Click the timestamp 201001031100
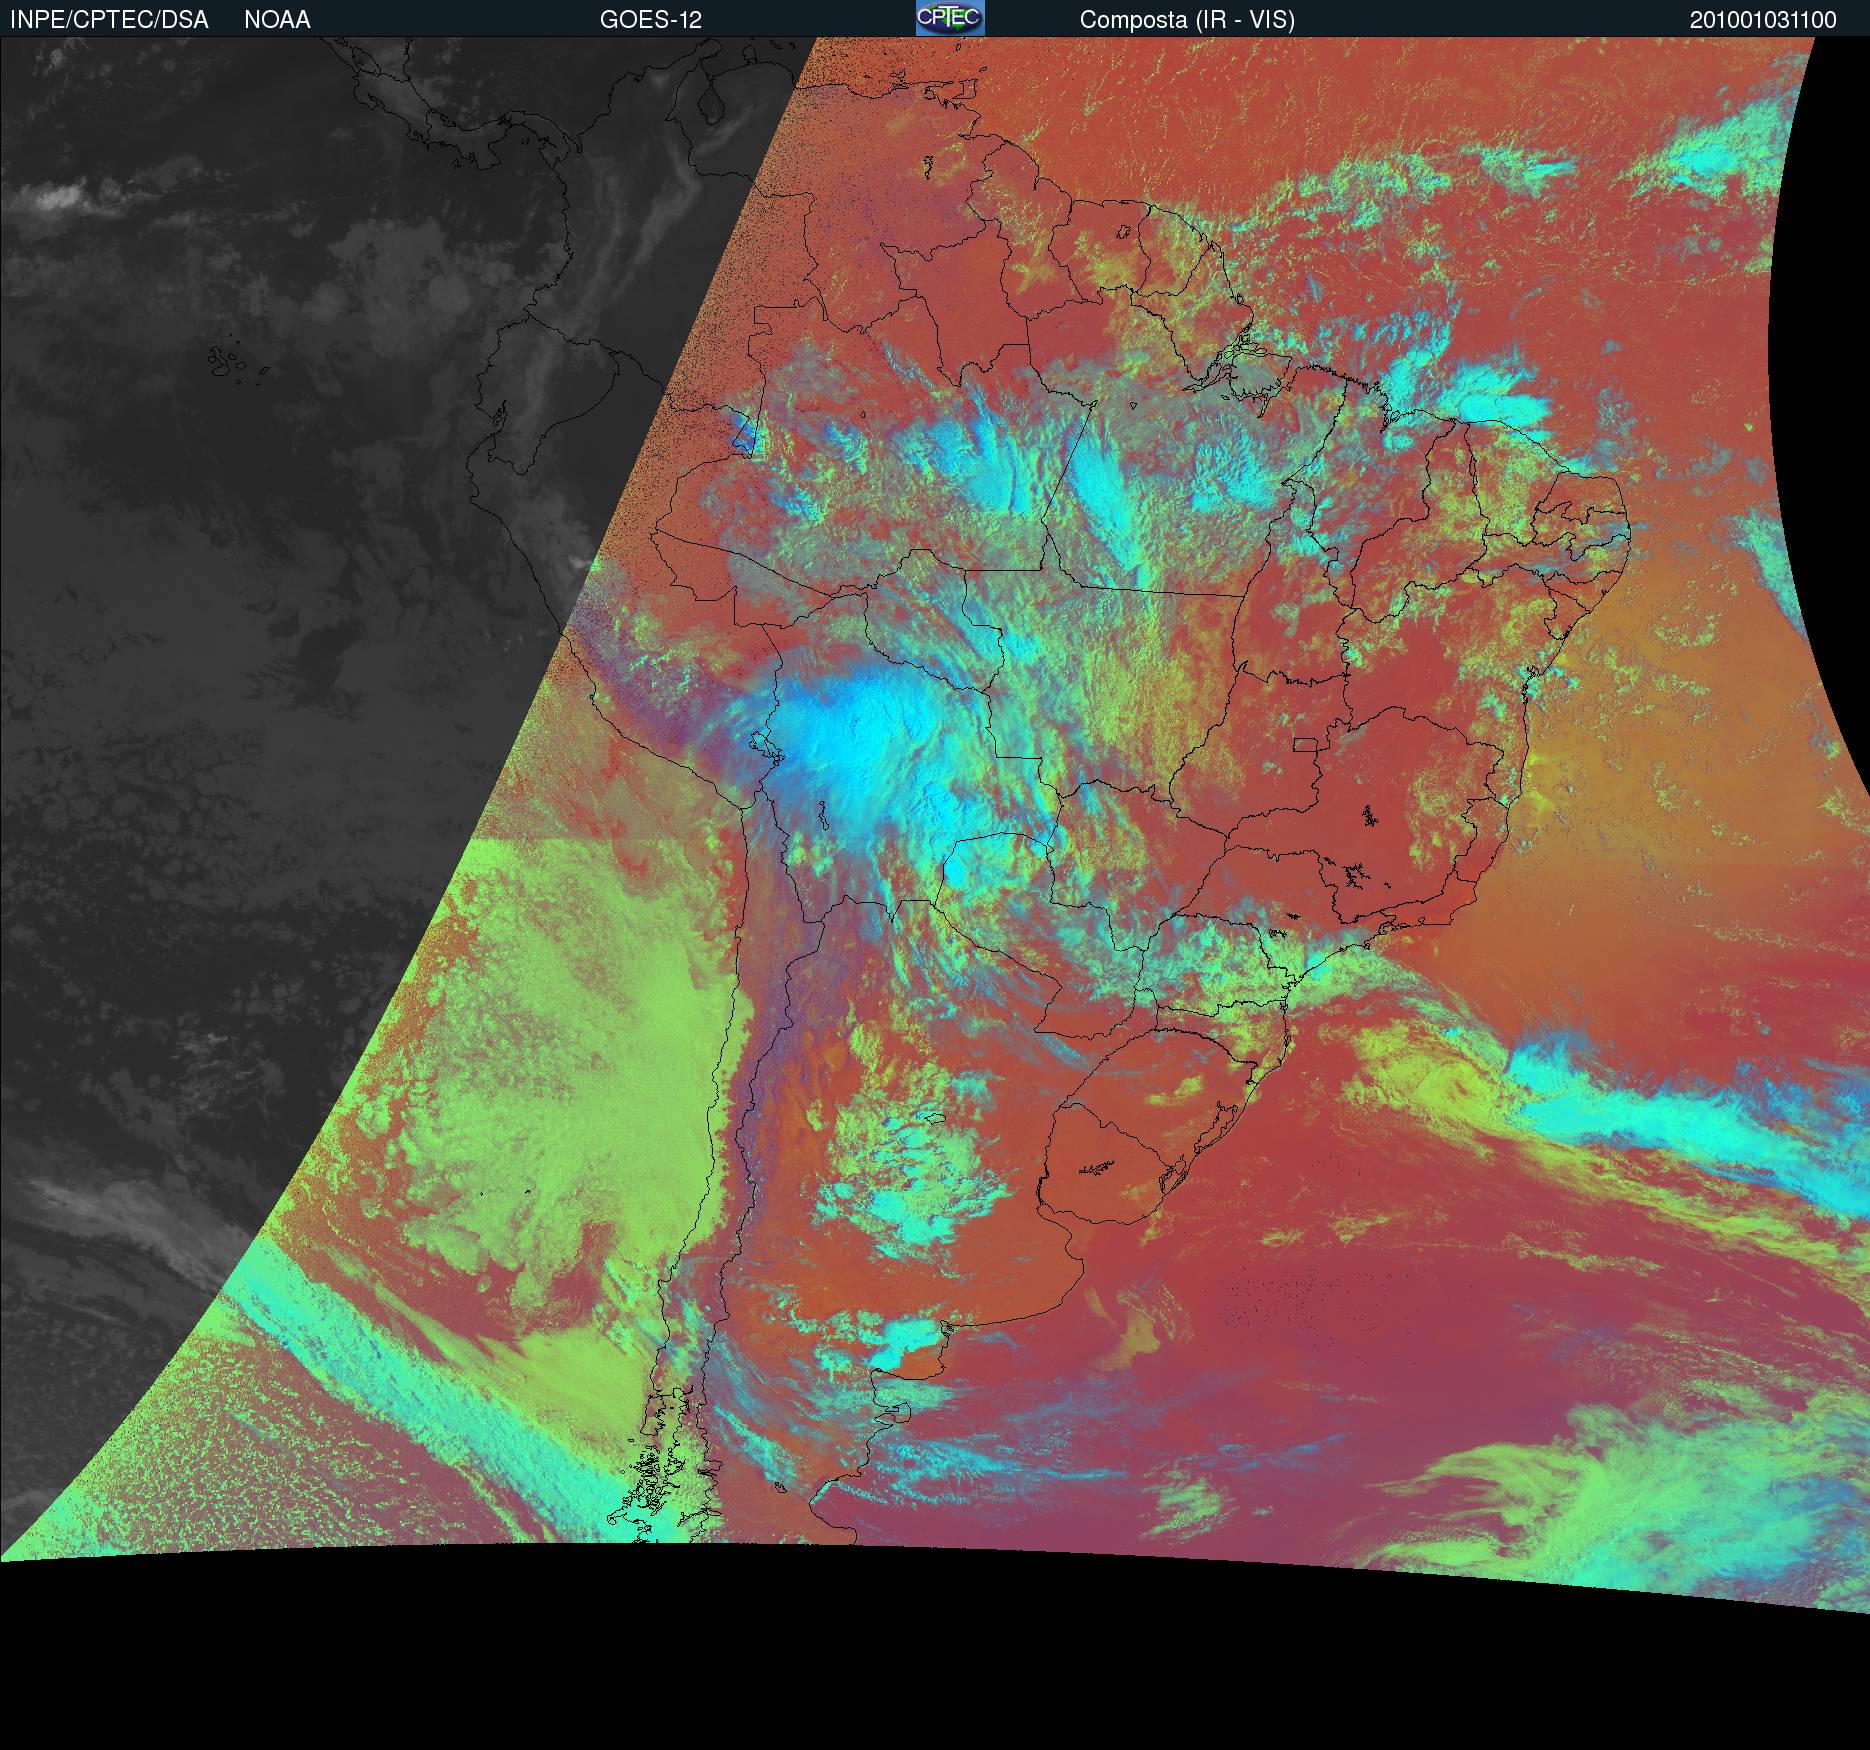 tap(1763, 20)
